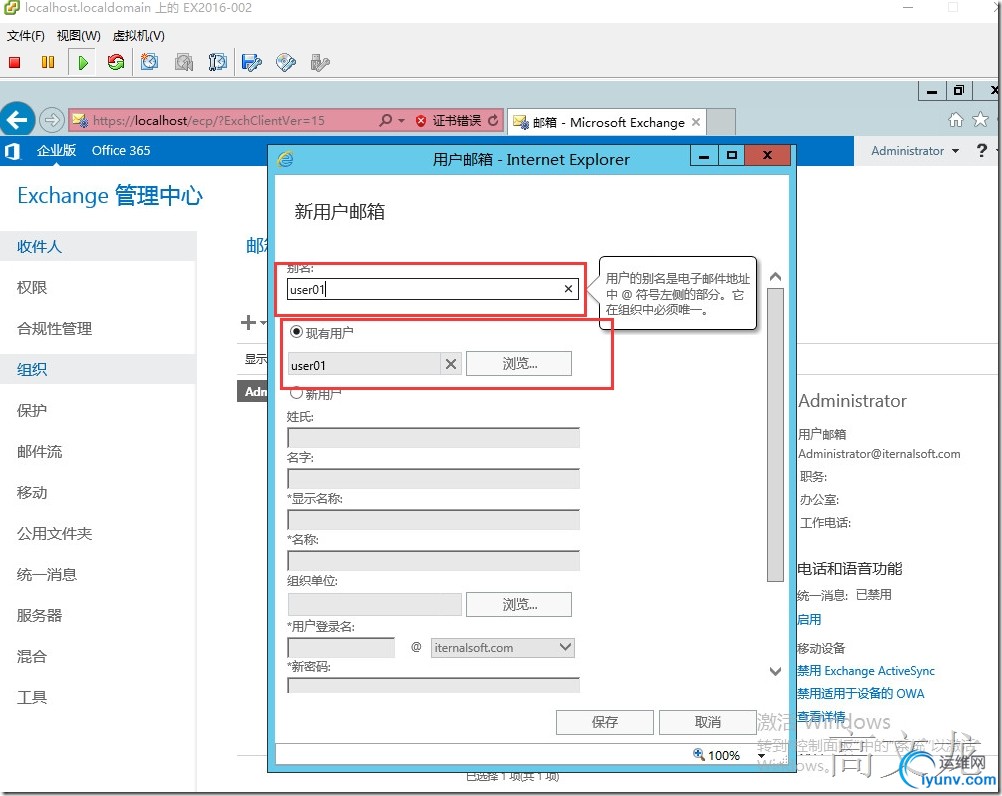Click 浏览... beside the existing user user01
The image size is (1002, 796).
click(519, 364)
